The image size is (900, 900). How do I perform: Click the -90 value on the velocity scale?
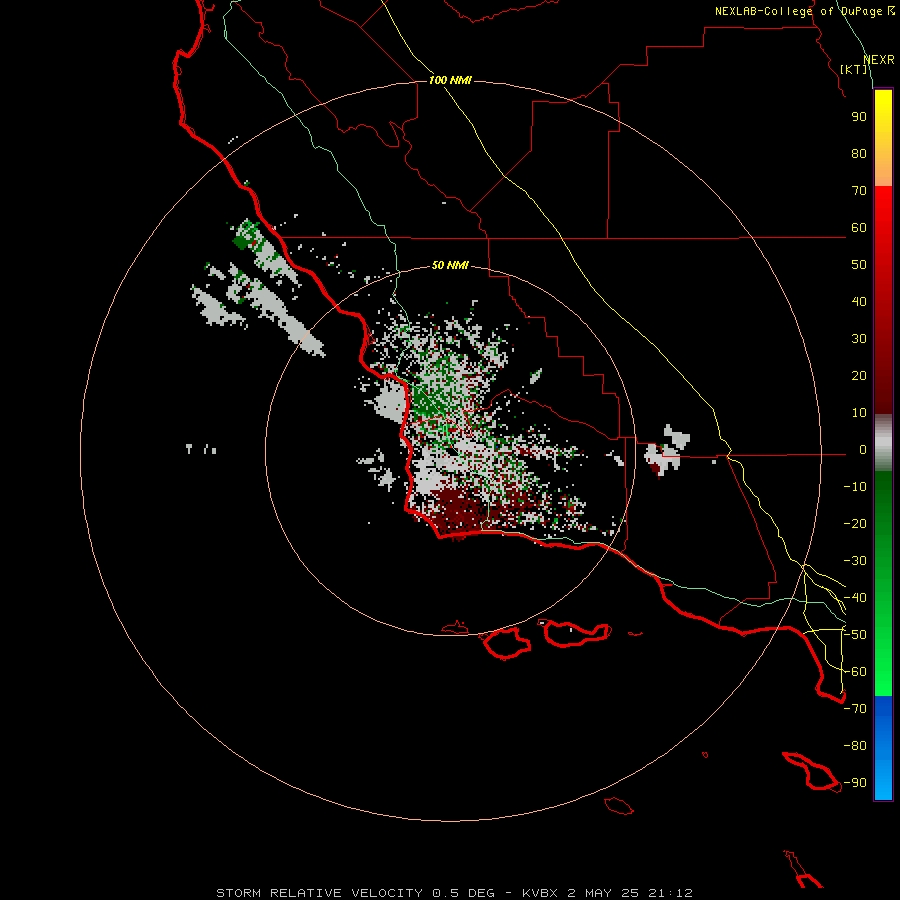tap(855, 783)
